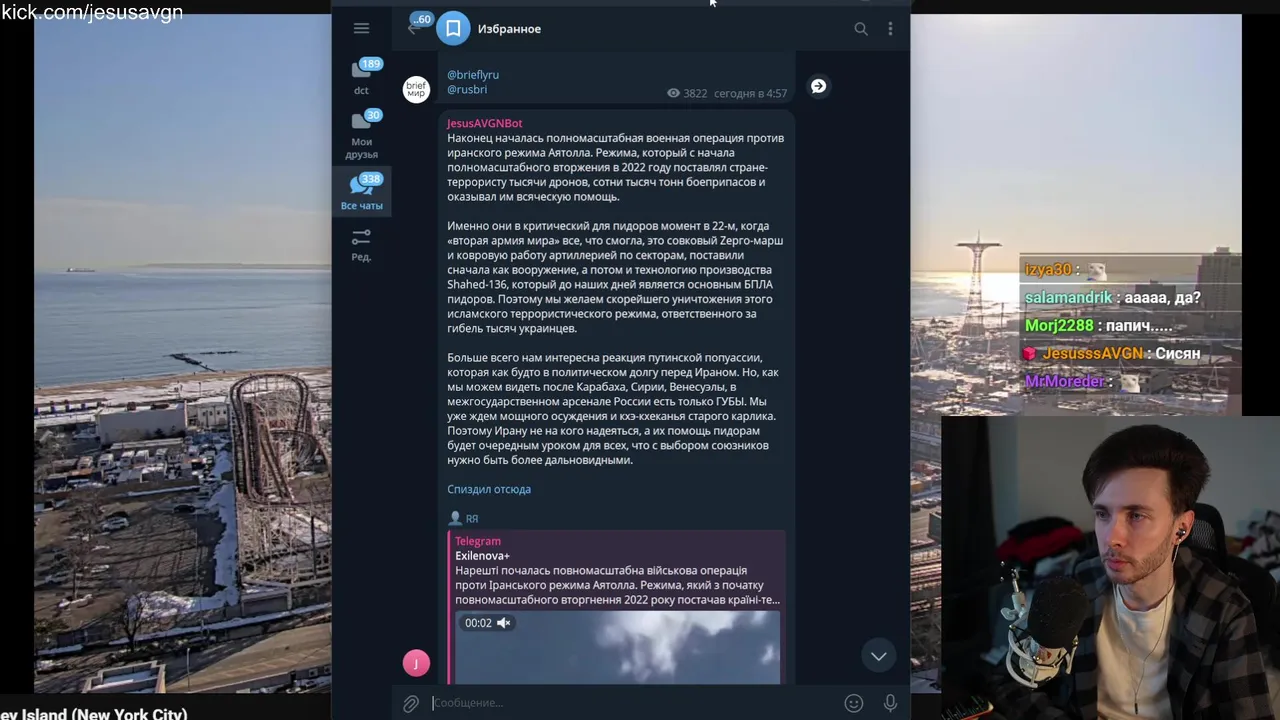Click the JesusssAVGN username in stream chat
Screen dimensions: 1280x720
point(1092,354)
